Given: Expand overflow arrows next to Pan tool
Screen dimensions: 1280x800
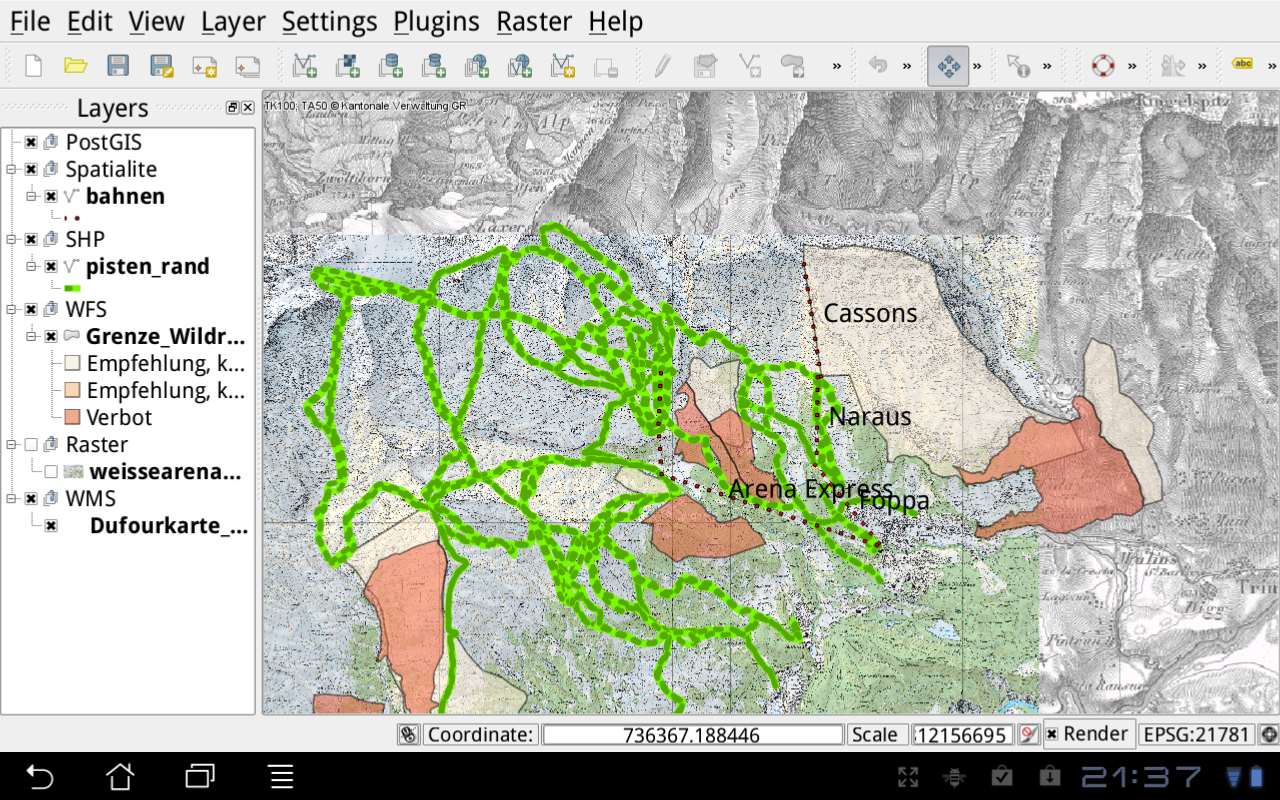Looking at the screenshot, I should [977, 66].
